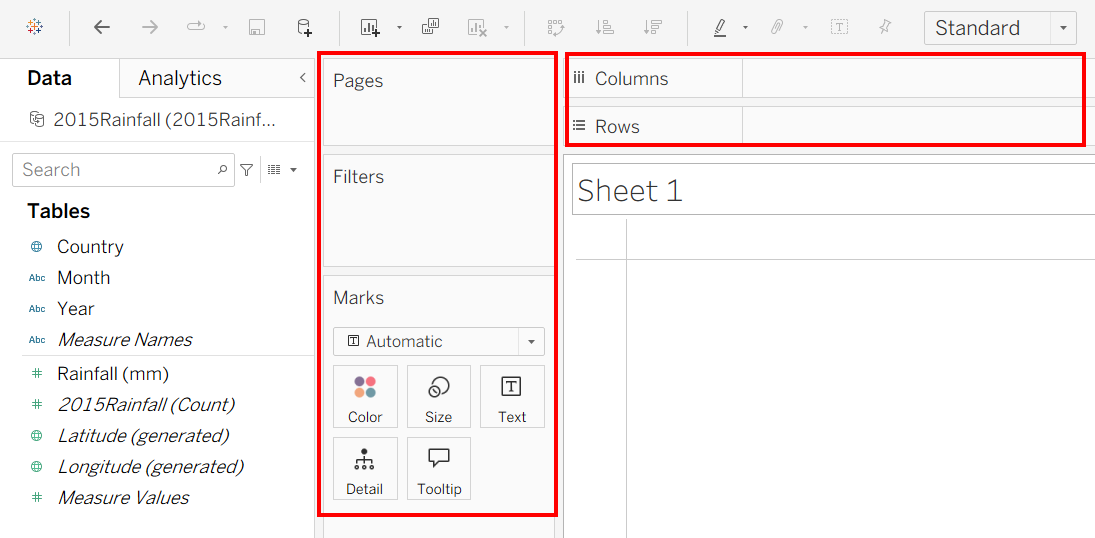Select the Month field
The image size is (1095, 538).
(84, 277)
